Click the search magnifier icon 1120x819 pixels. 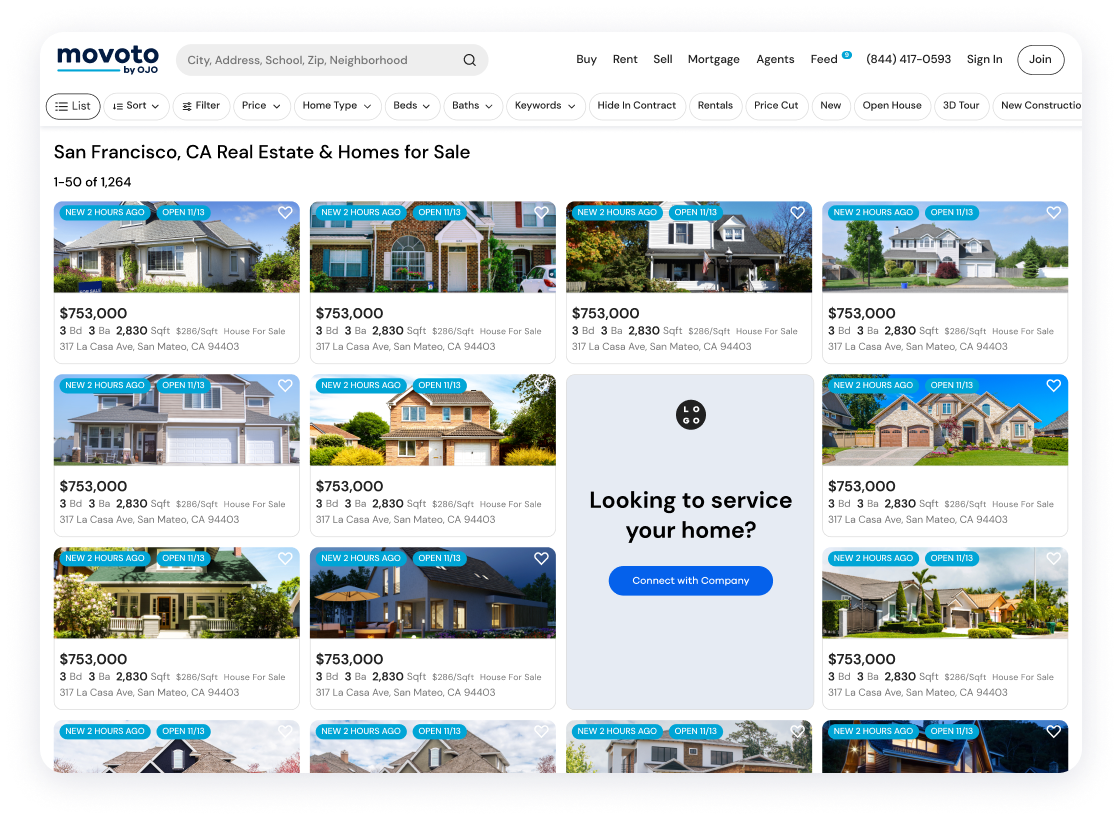tap(469, 60)
